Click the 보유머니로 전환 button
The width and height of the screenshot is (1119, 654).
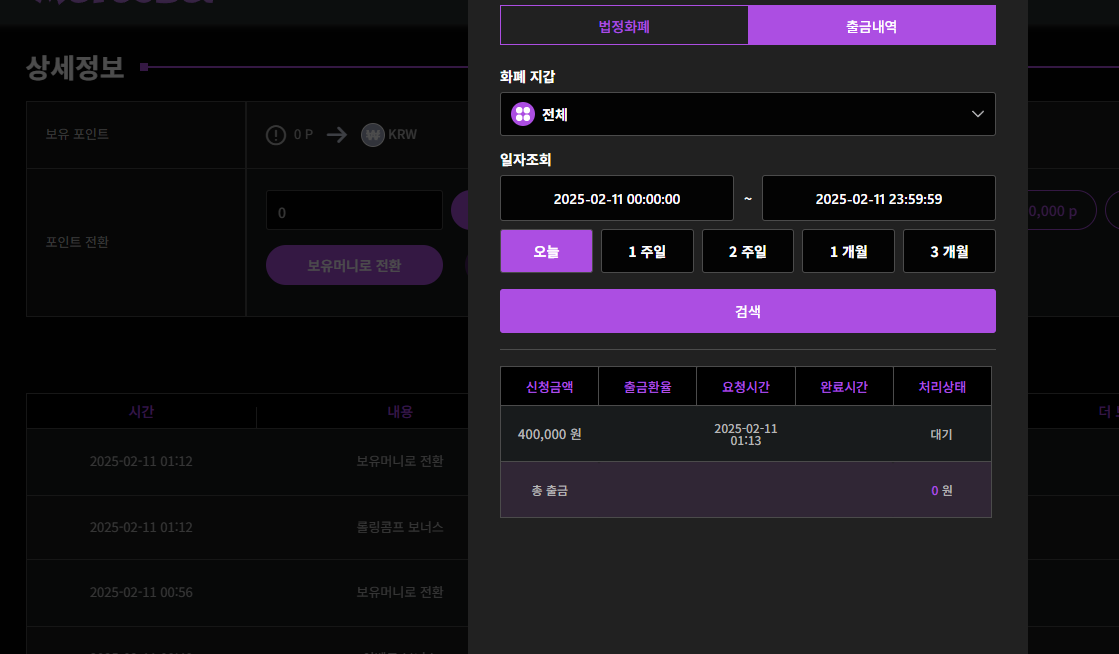click(354, 265)
